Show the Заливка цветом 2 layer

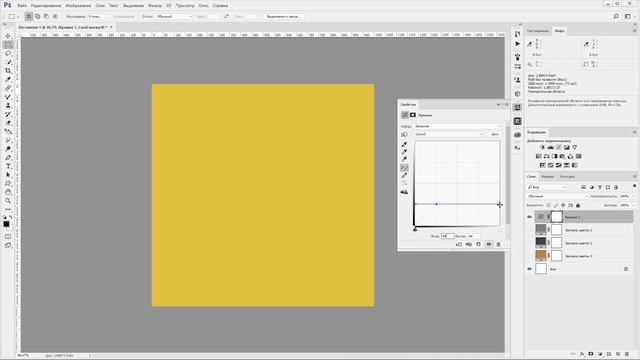529,243
